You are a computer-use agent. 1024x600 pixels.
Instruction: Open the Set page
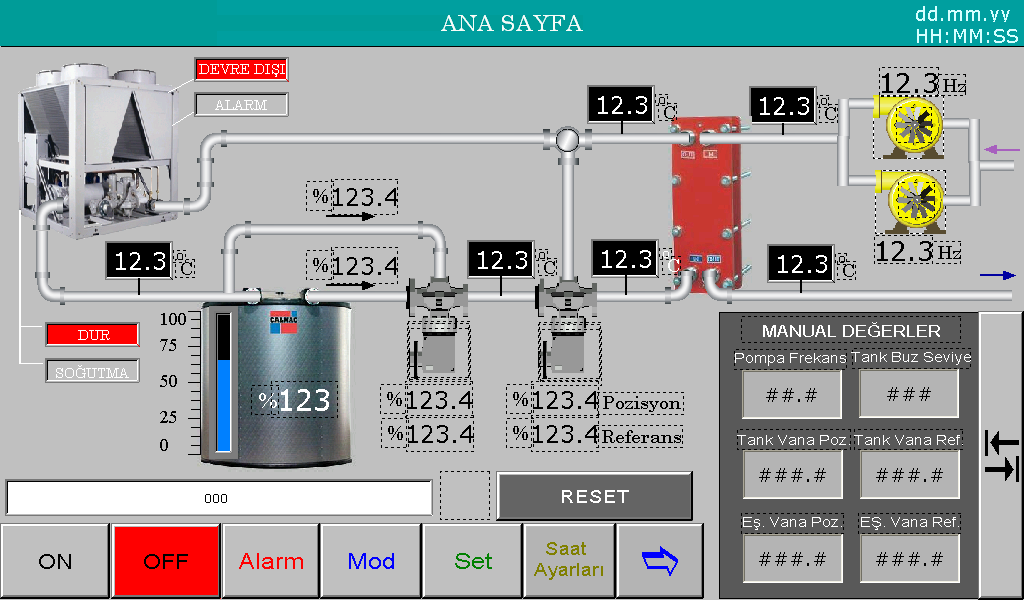pyautogui.click(x=473, y=561)
